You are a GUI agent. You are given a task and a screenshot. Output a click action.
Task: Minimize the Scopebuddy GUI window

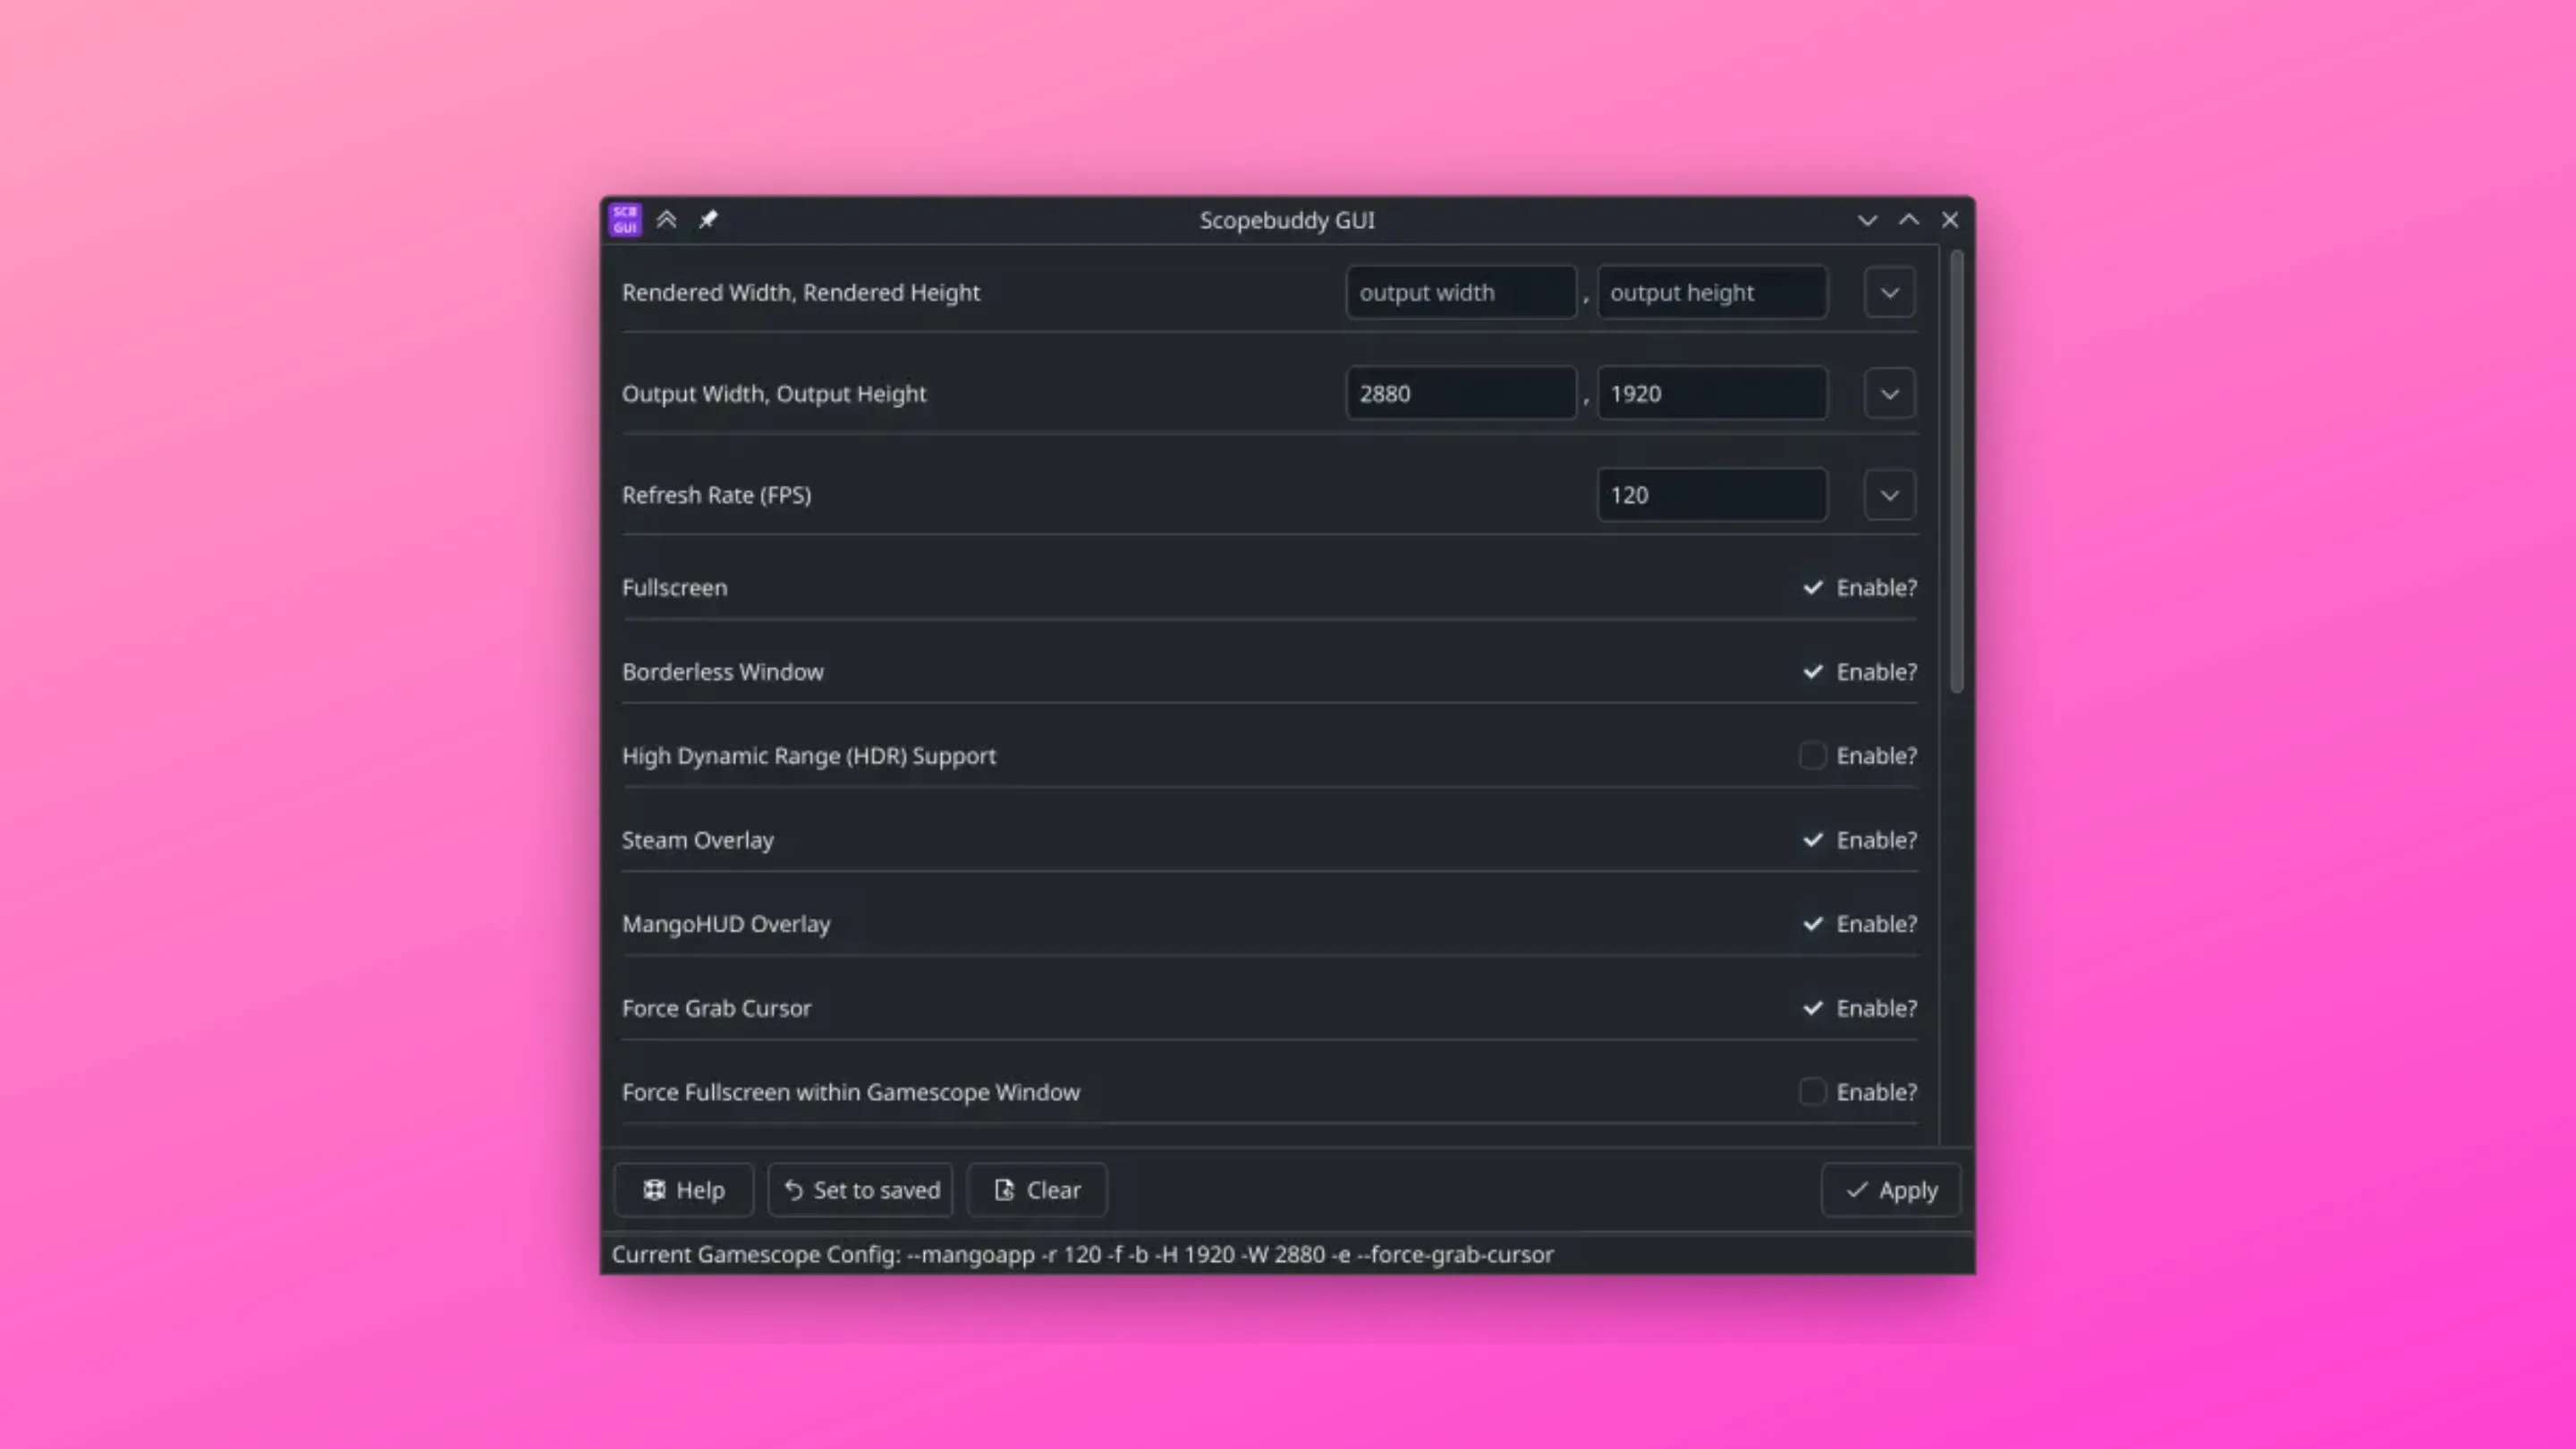1867,220
